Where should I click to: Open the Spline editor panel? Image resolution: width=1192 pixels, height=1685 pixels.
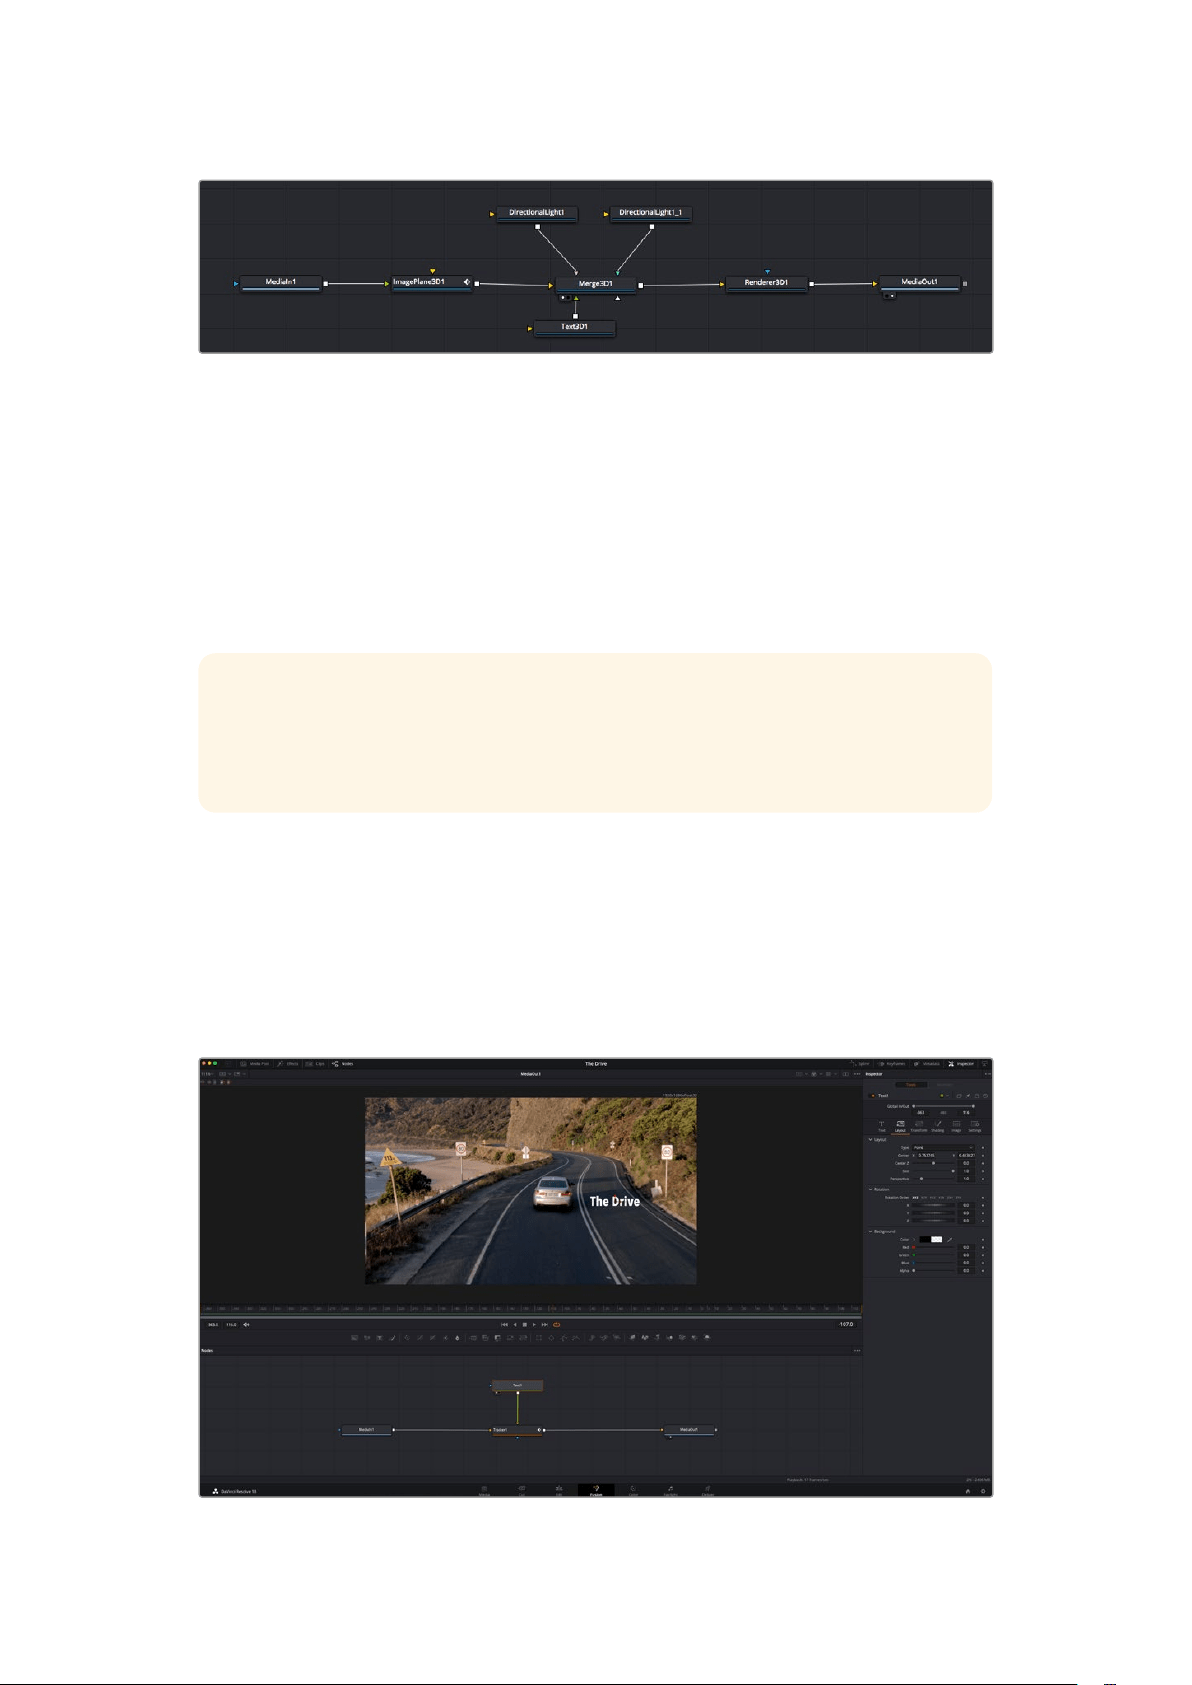(x=860, y=1064)
